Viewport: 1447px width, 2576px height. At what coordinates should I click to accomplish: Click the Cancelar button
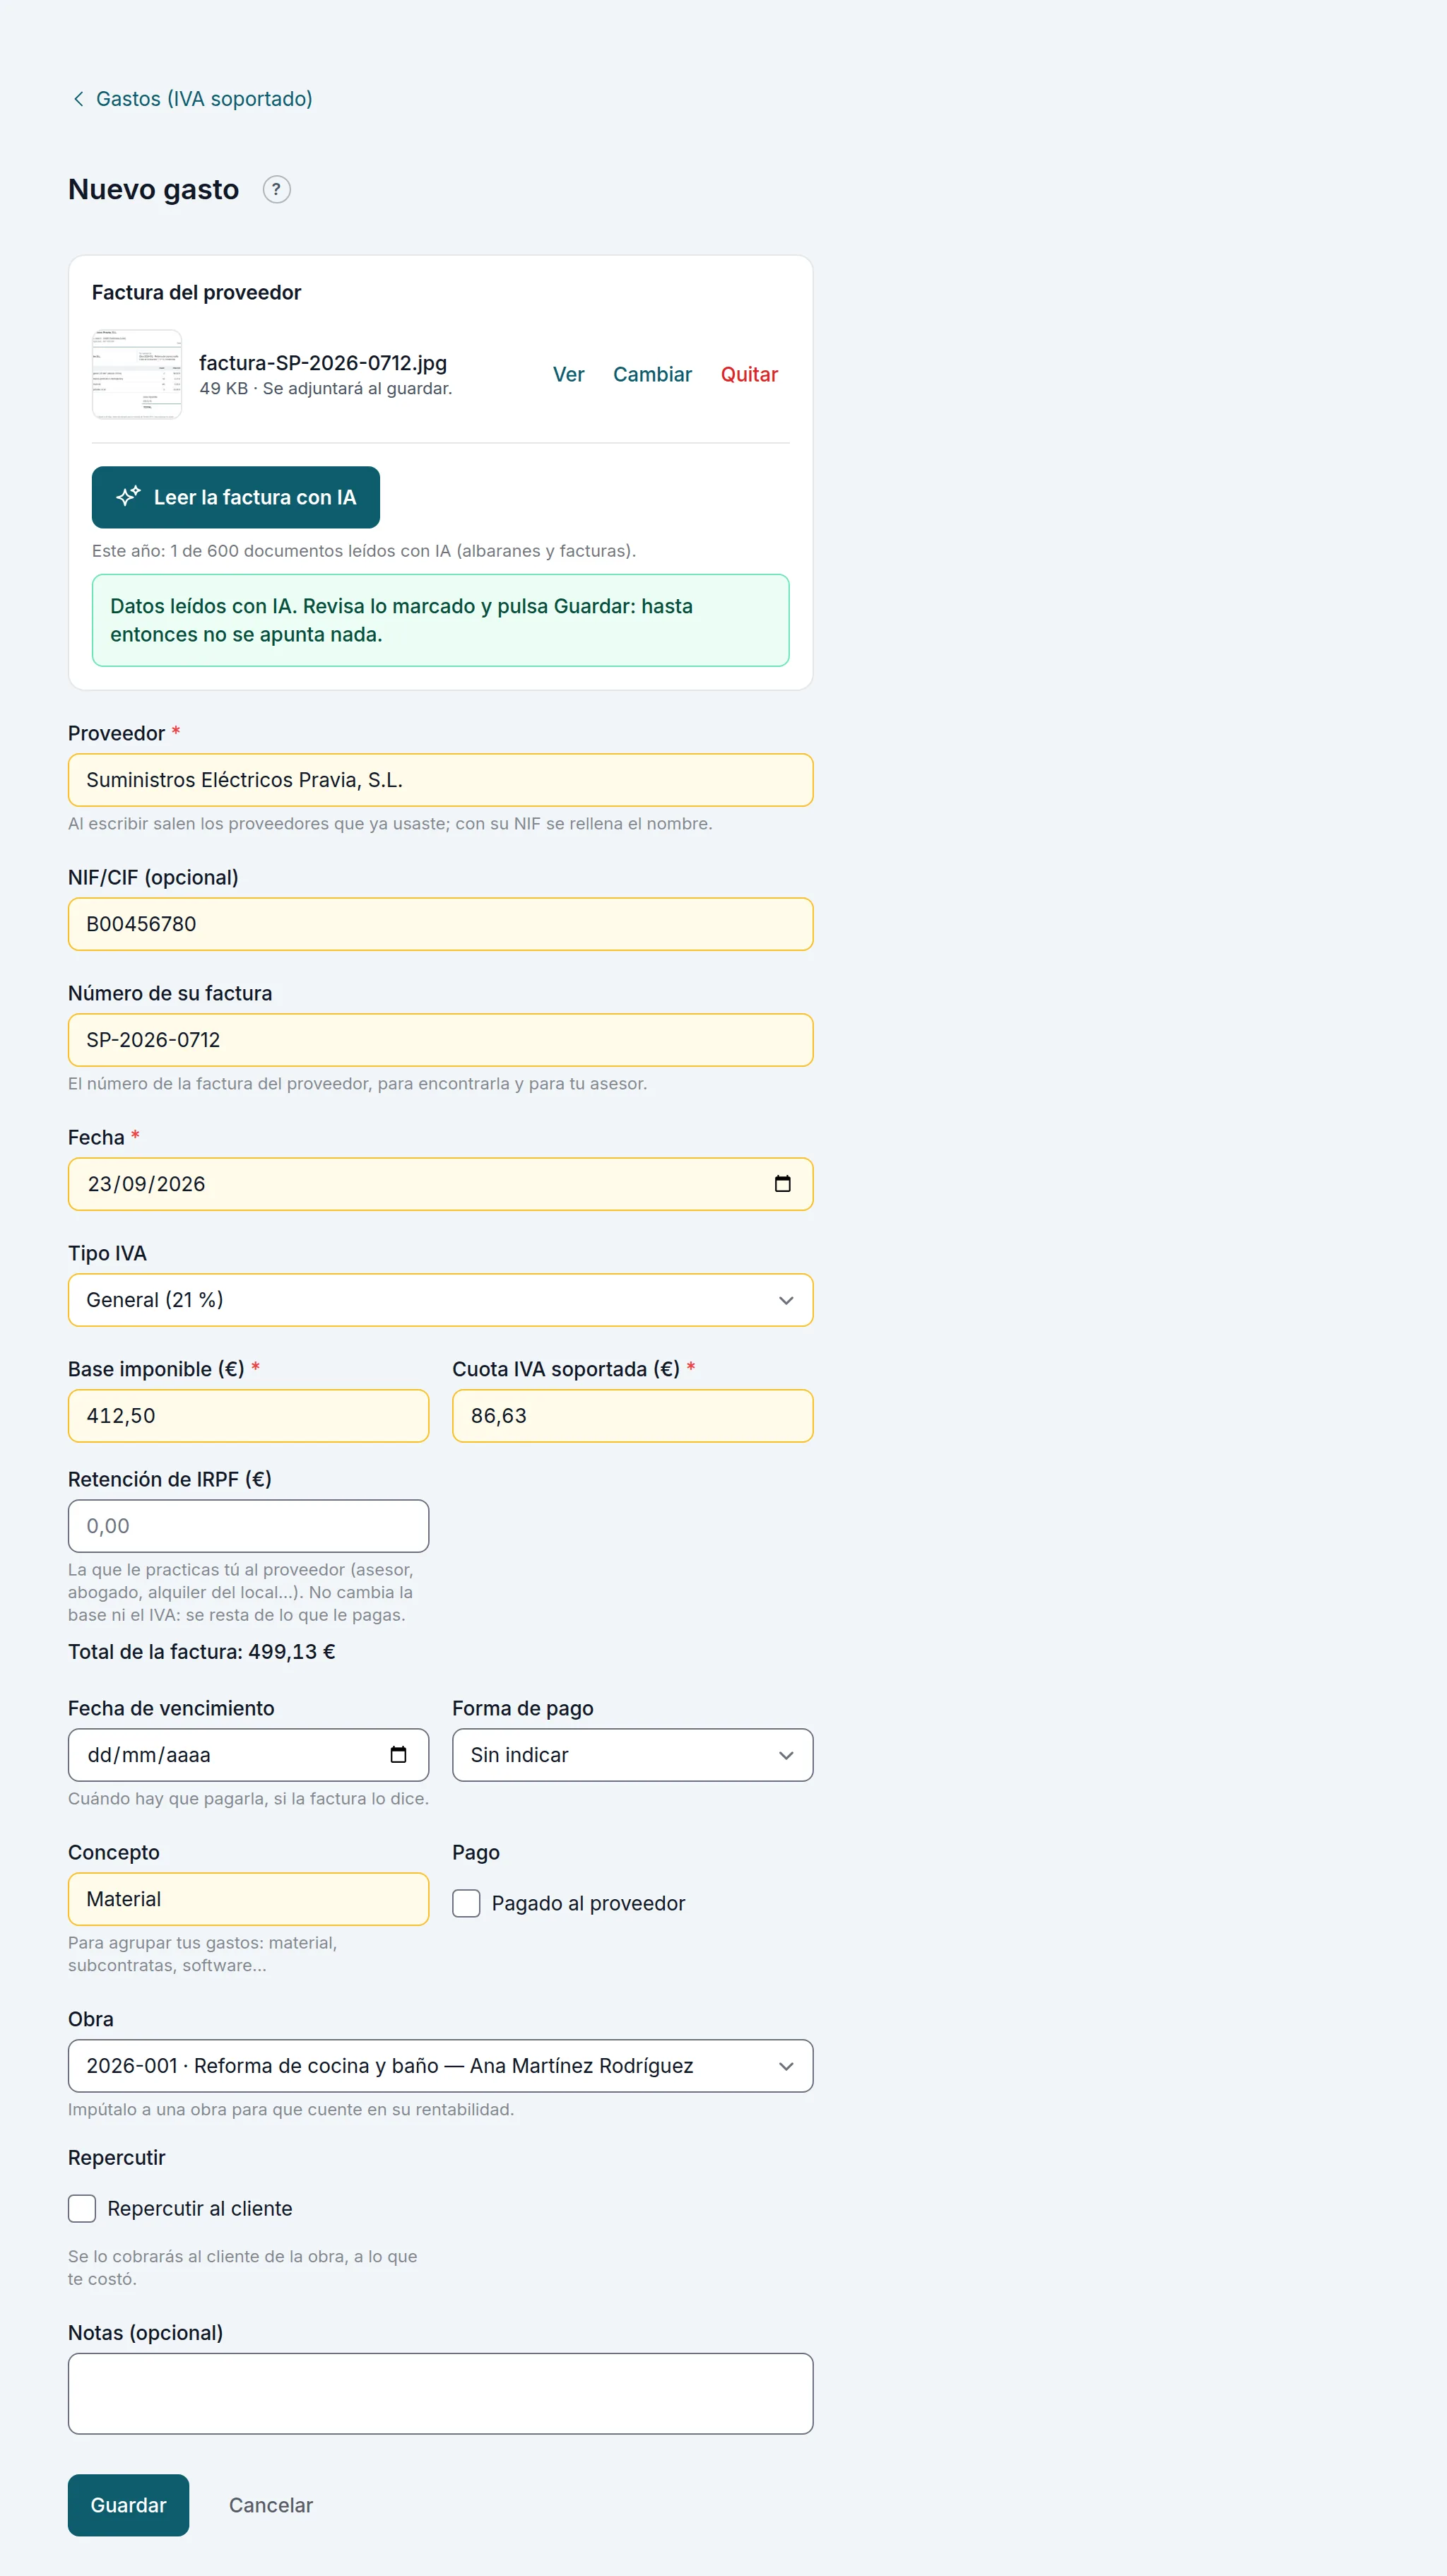(x=271, y=2505)
